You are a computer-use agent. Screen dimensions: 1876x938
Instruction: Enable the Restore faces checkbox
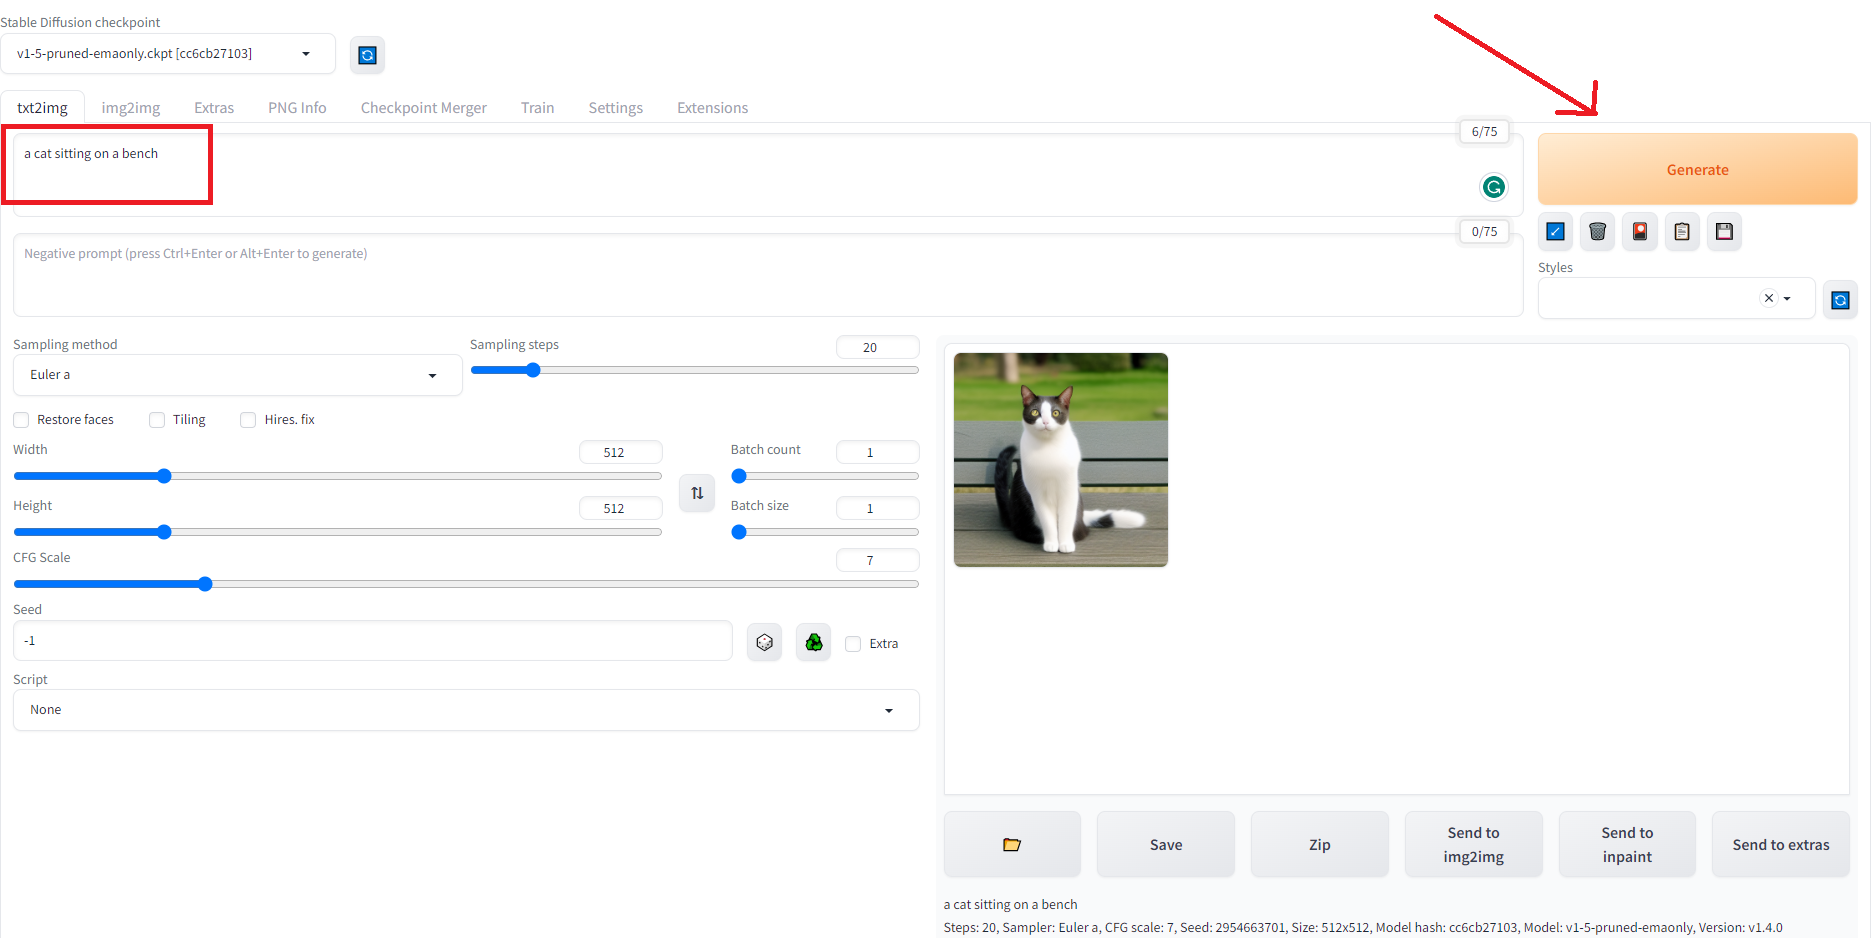pyautogui.click(x=22, y=420)
